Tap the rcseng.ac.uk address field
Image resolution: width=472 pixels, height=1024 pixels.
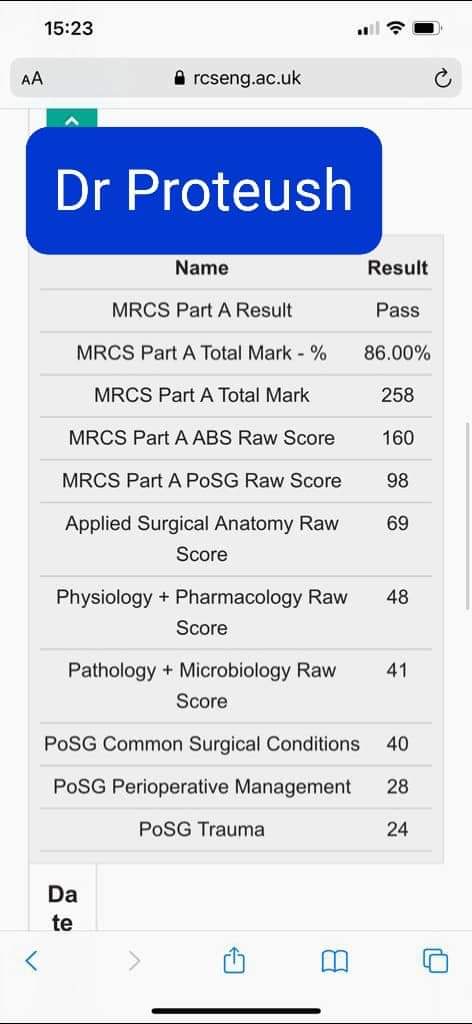pyautogui.click(x=236, y=78)
